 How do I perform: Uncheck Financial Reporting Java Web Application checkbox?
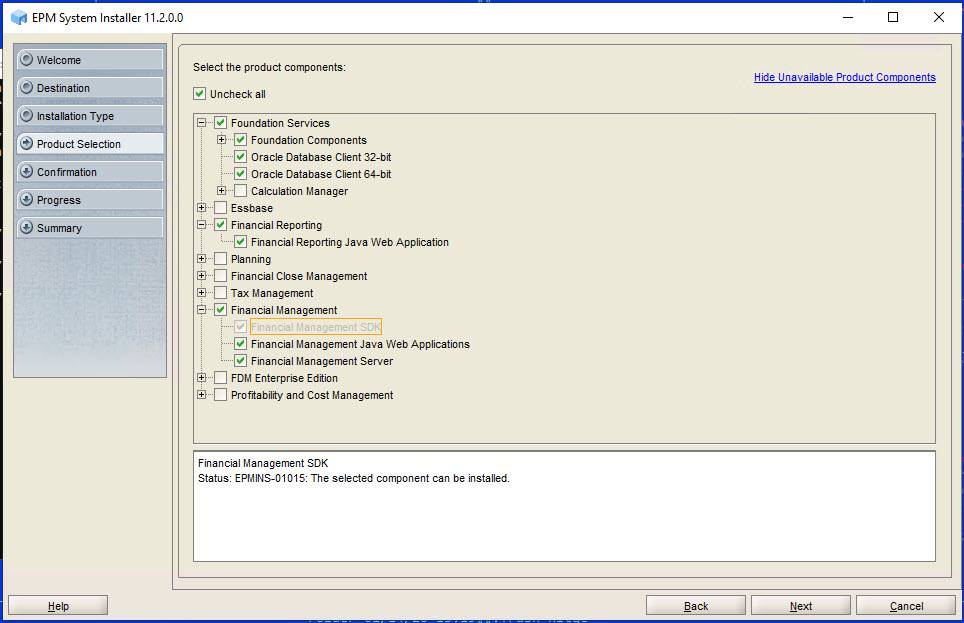tap(240, 242)
